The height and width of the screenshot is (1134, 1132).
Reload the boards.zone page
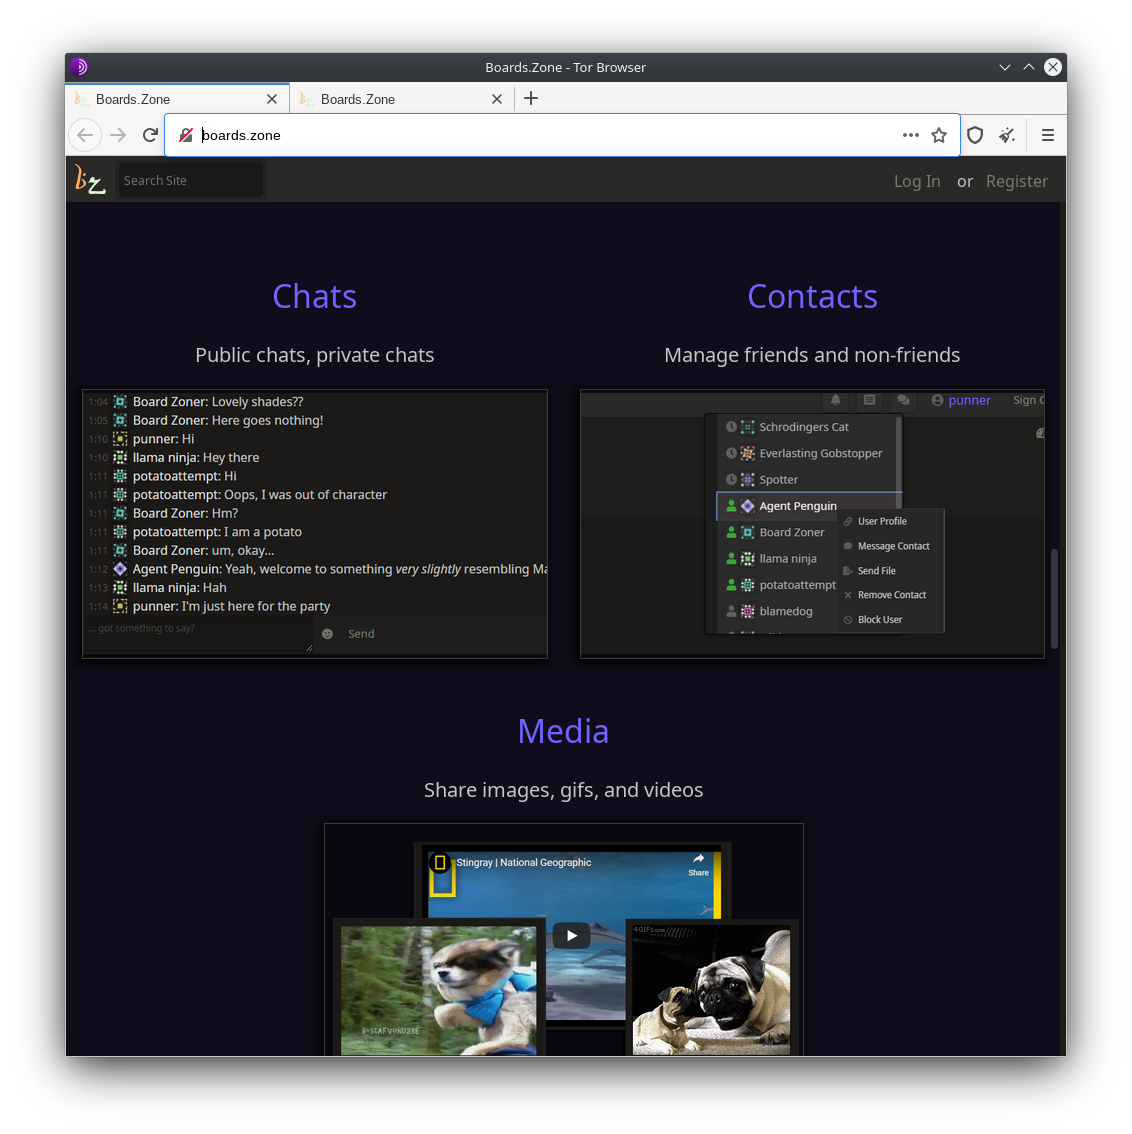[150, 135]
